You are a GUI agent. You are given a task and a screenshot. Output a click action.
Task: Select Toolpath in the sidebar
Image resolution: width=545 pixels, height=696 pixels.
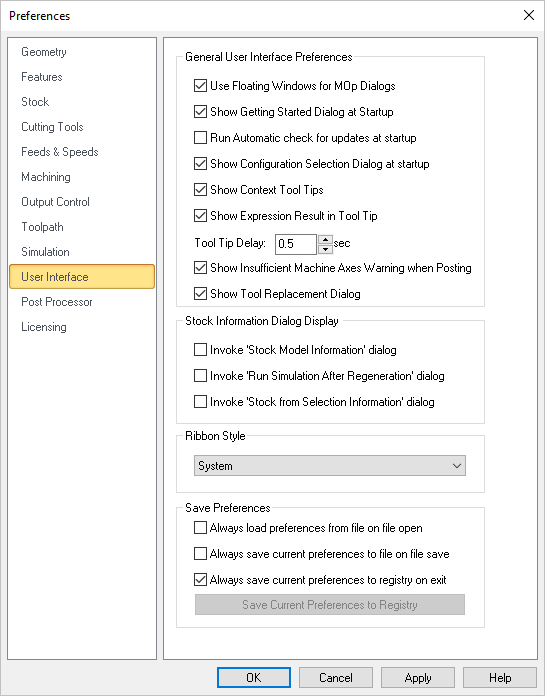43,227
